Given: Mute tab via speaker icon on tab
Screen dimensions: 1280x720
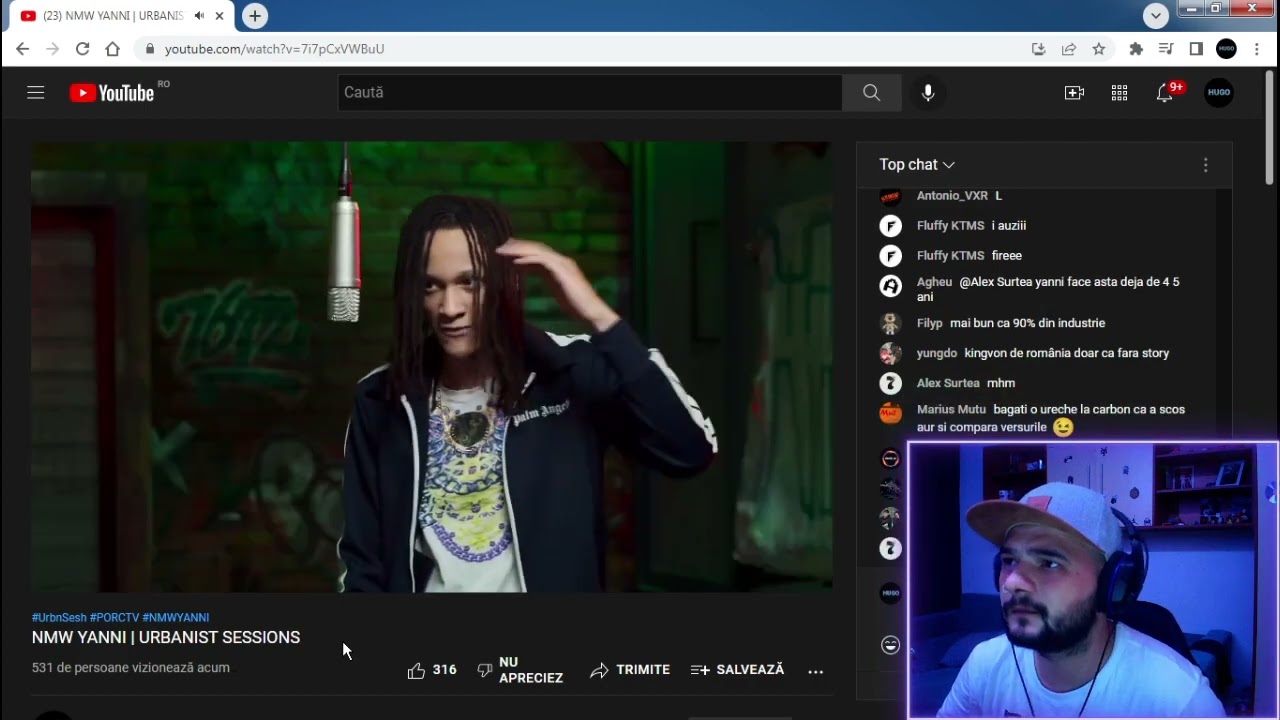Looking at the screenshot, I should pos(199,16).
